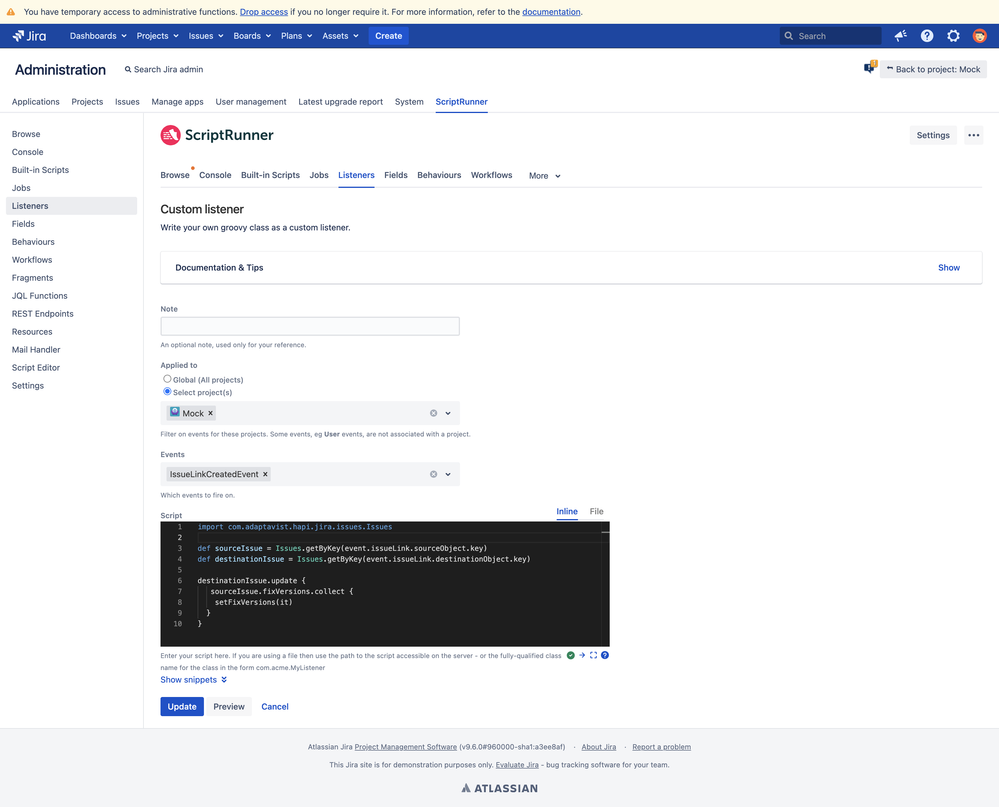Open the Issues dropdown in top nav
The height and width of the screenshot is (807, 999).
[206, 36]
